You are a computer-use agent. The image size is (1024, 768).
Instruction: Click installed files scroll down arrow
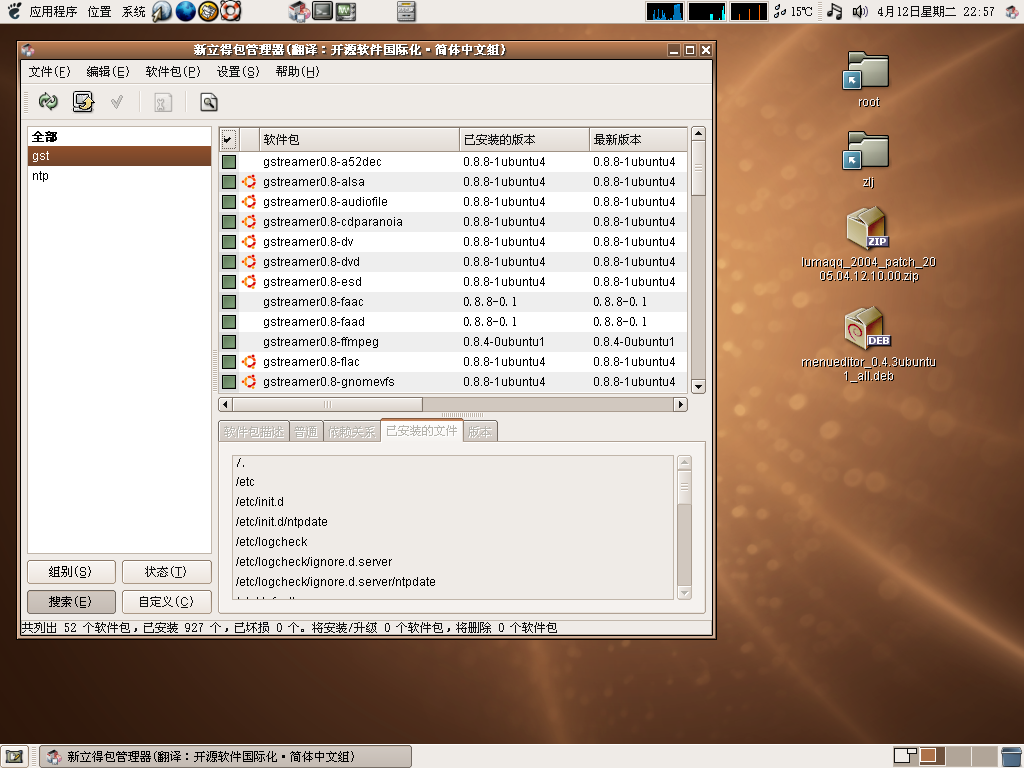pos(684,593)
